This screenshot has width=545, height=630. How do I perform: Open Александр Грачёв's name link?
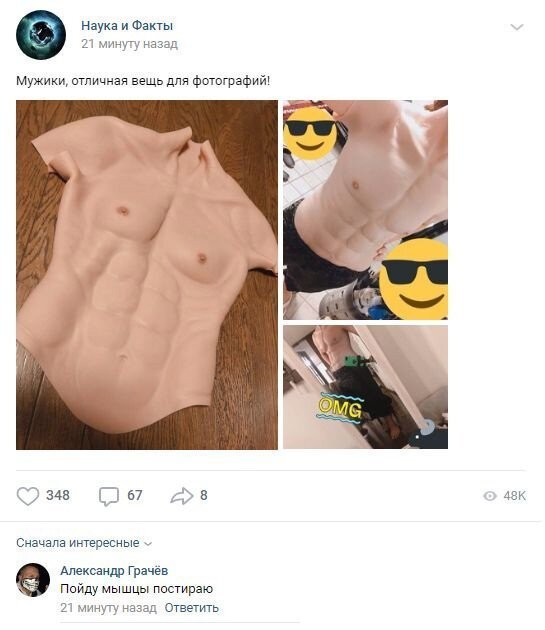click(x=114, y=570)
